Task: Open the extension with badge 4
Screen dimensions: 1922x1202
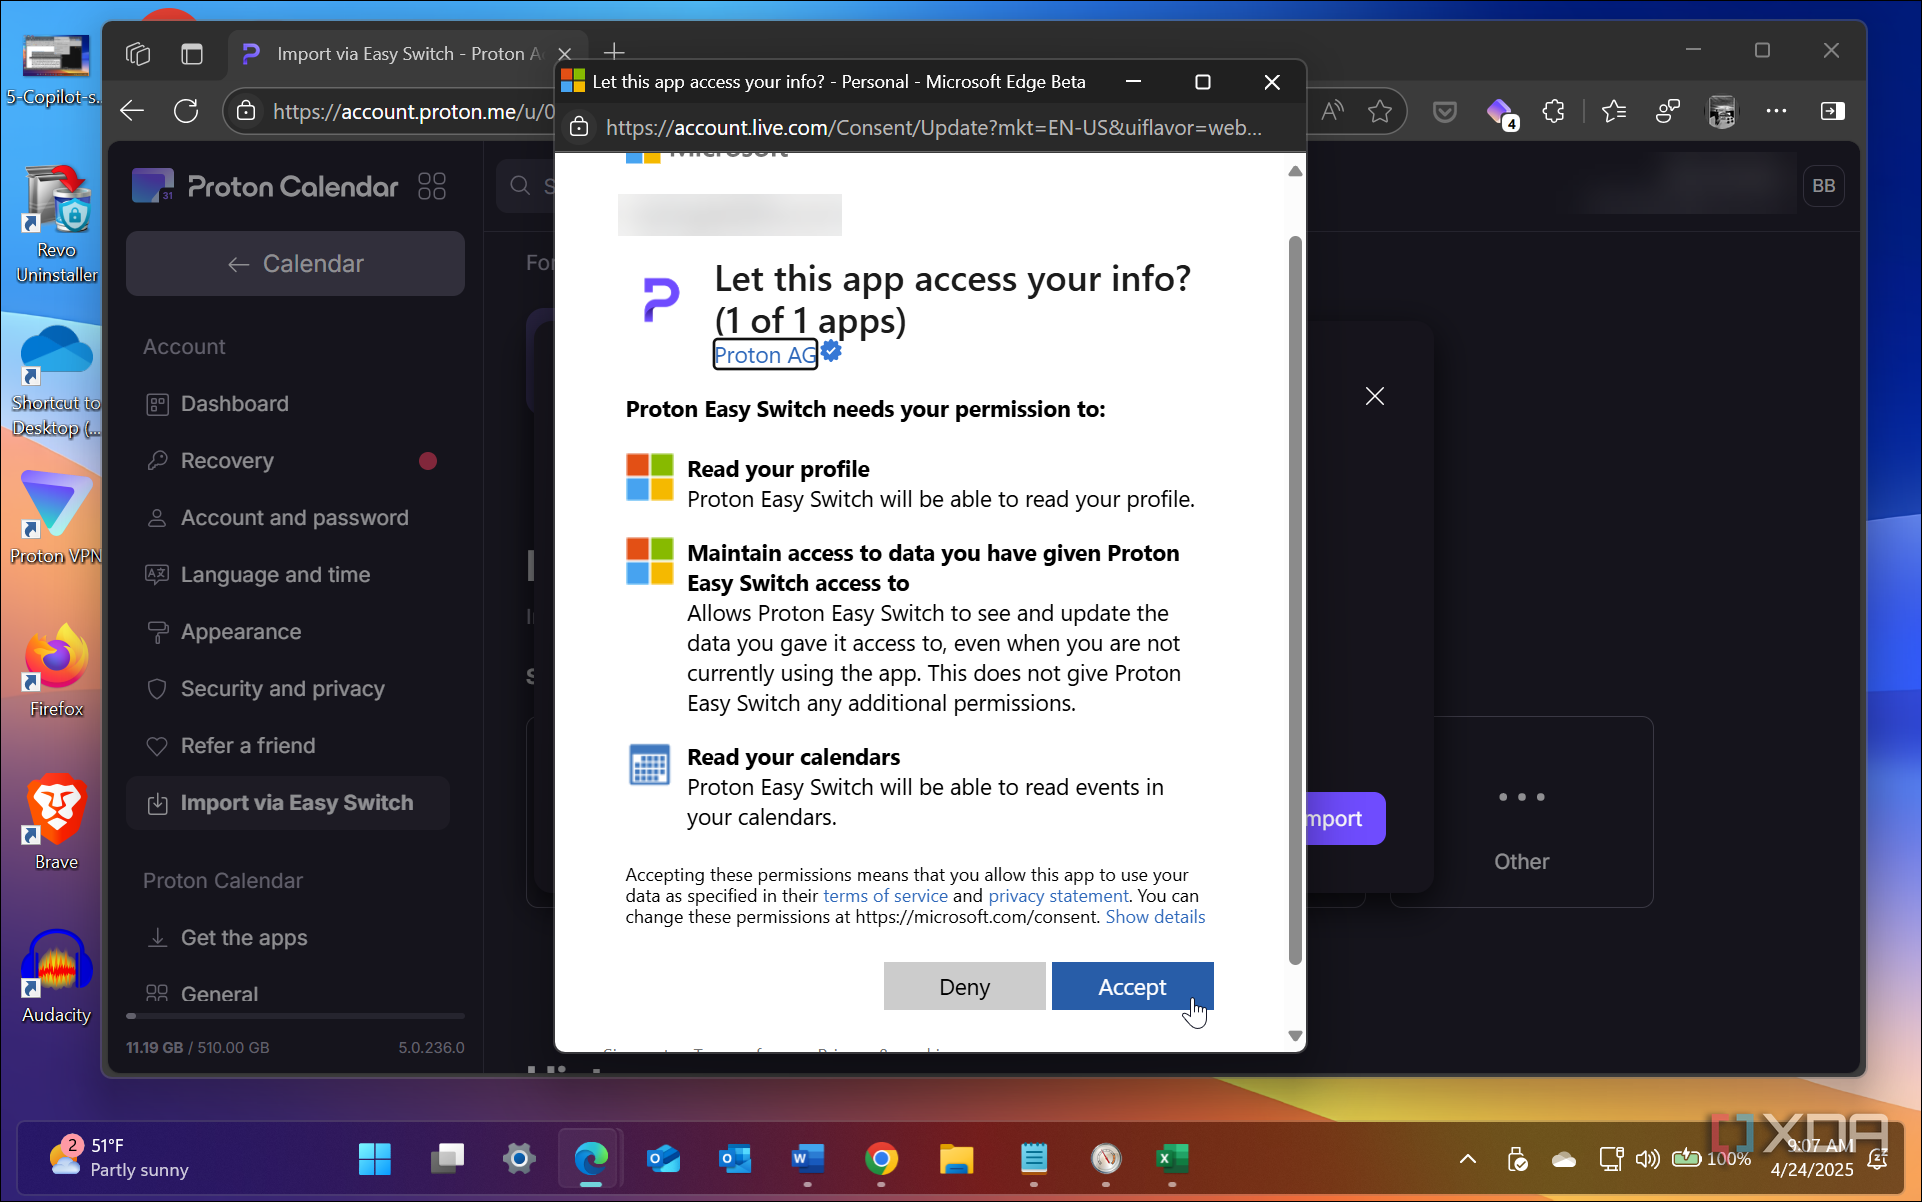Action: (x=1501, y=112)
